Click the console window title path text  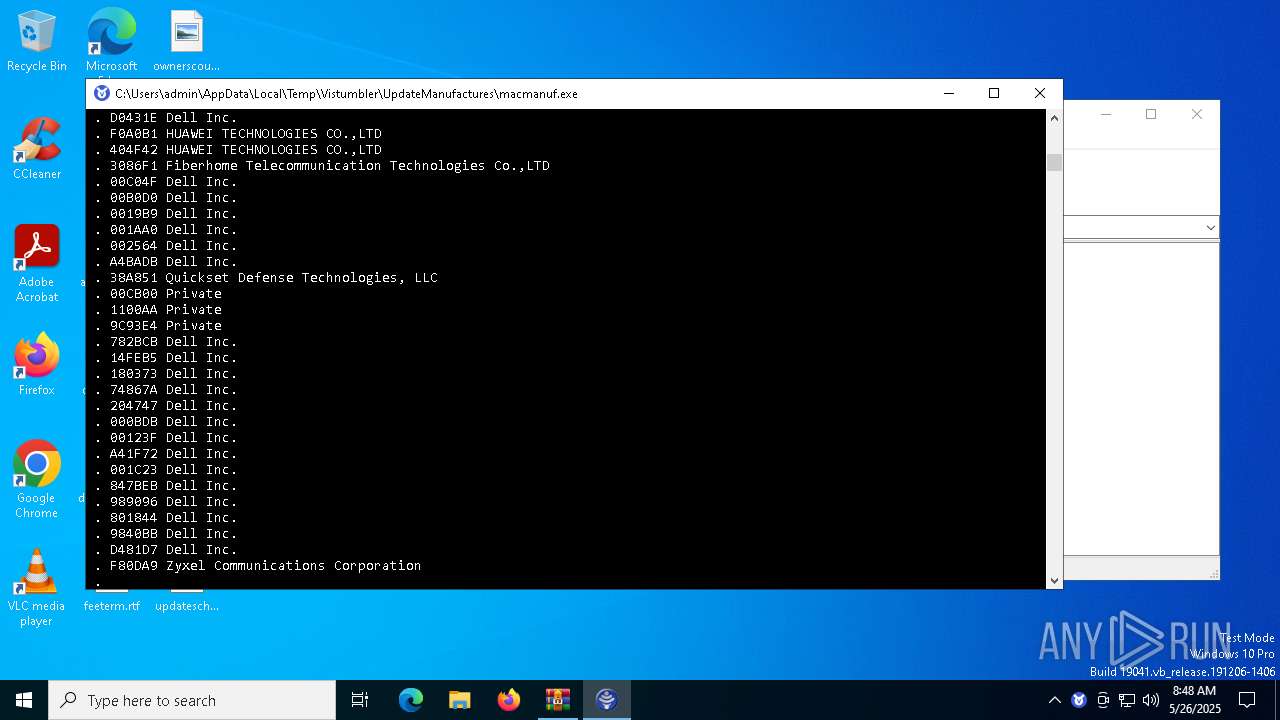click(x=346, y=94)
